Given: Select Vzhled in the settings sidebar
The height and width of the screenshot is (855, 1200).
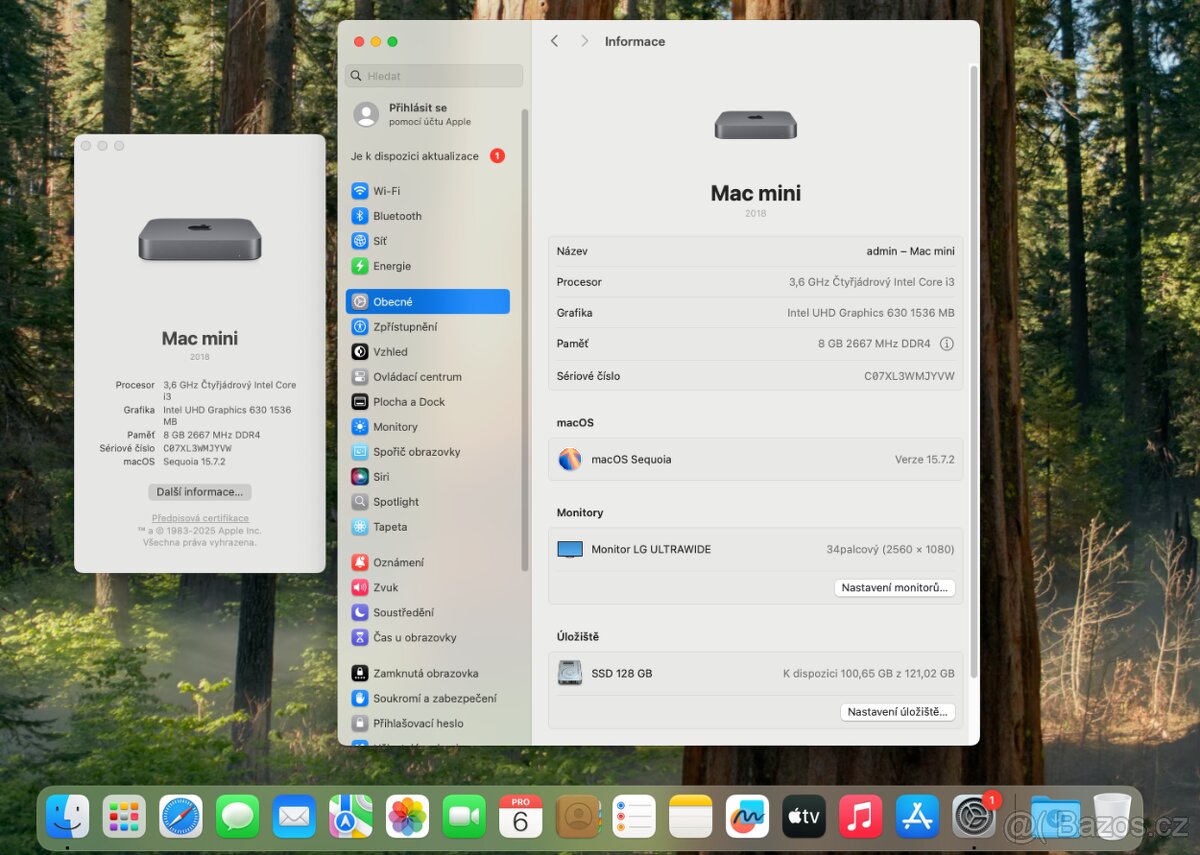Looking at the screenshot, I should pos(388,351).
